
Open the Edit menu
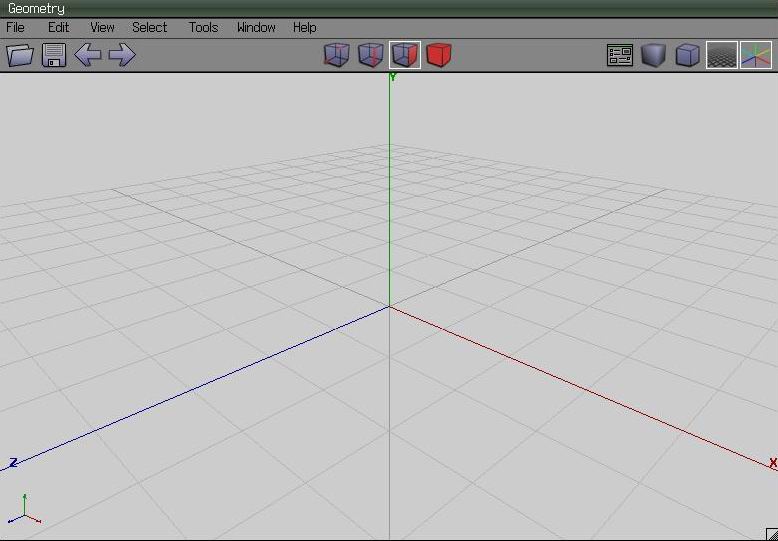pos(59,27)
